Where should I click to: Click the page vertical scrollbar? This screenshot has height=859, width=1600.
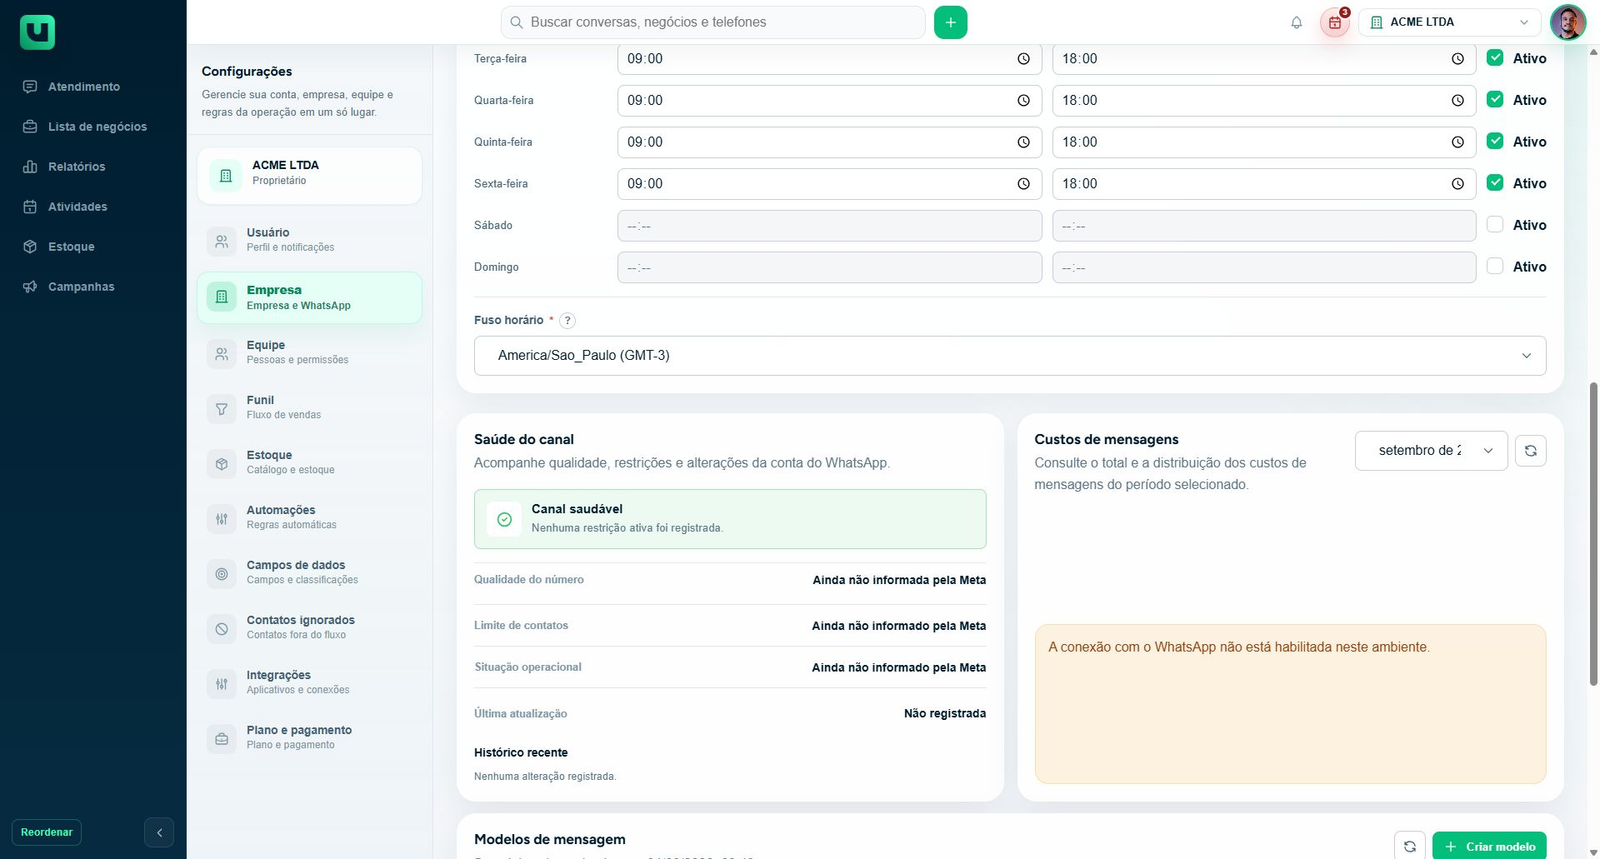1593,533
